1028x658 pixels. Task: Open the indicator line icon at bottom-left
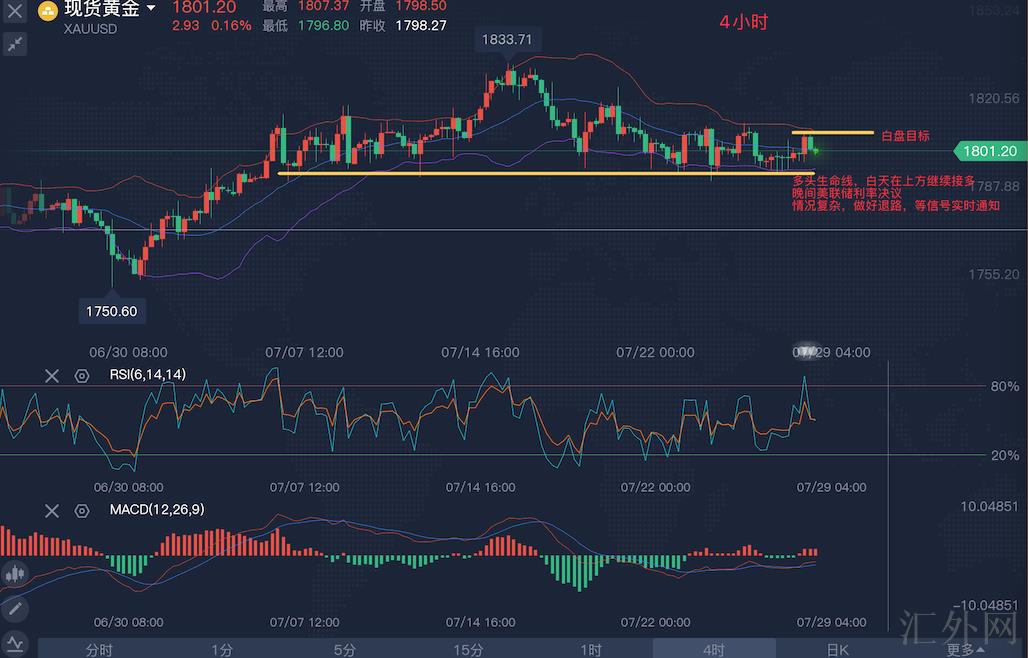(15, 641)
